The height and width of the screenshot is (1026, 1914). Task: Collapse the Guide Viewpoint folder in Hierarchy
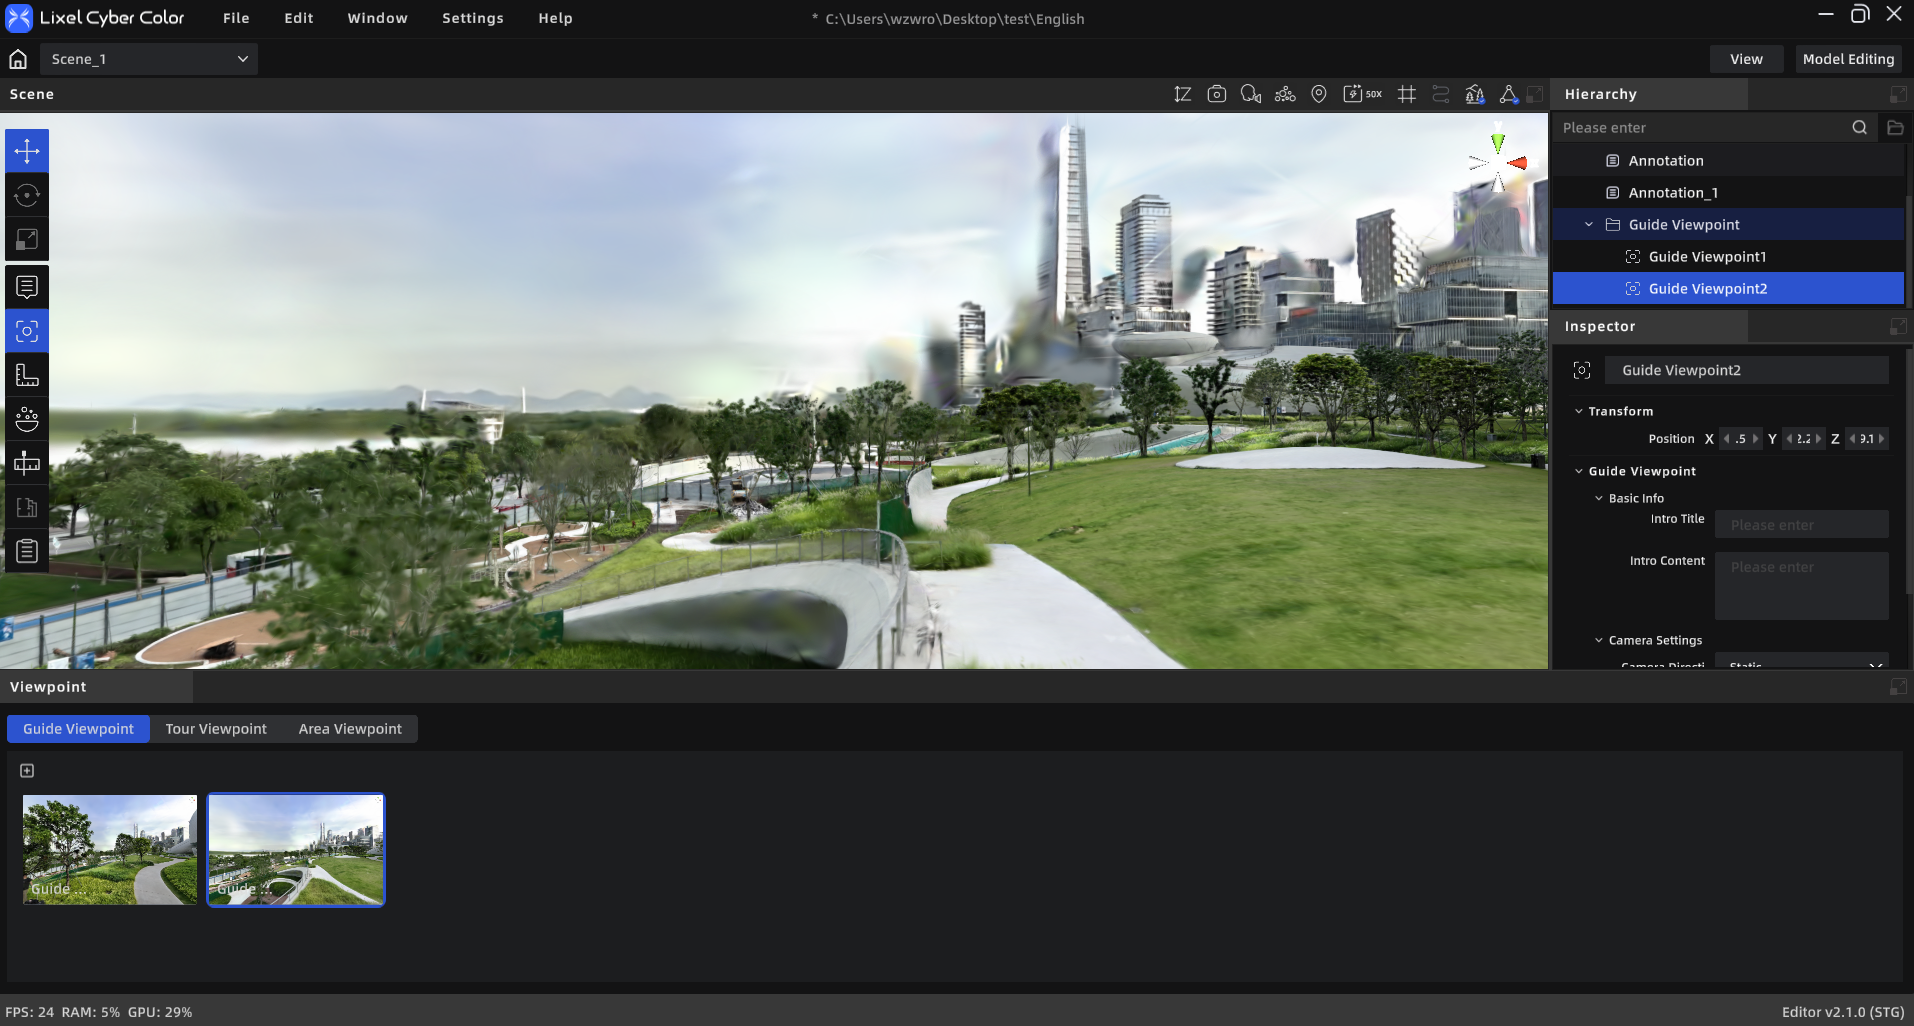pyautogui.click(x=1589, y=225)
